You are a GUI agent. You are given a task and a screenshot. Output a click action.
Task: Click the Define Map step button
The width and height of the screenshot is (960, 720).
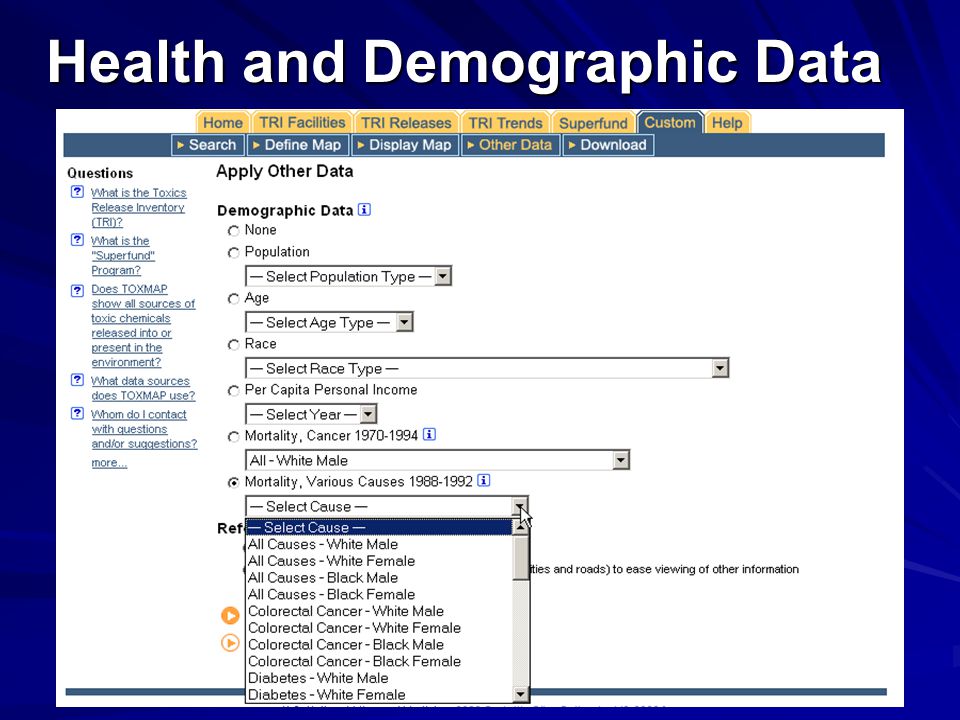[x=298, y=145]
